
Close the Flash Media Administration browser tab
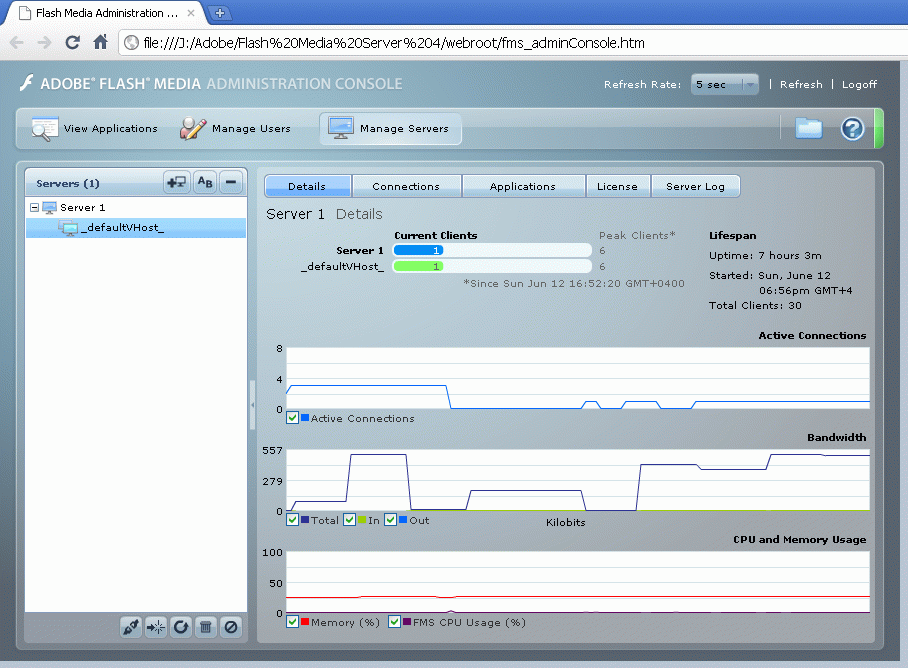click(191, 13)
